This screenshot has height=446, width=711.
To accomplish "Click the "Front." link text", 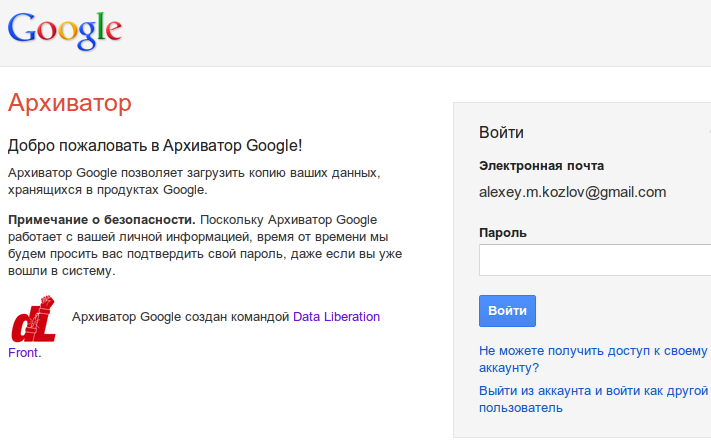I will (x=25, y=352).
